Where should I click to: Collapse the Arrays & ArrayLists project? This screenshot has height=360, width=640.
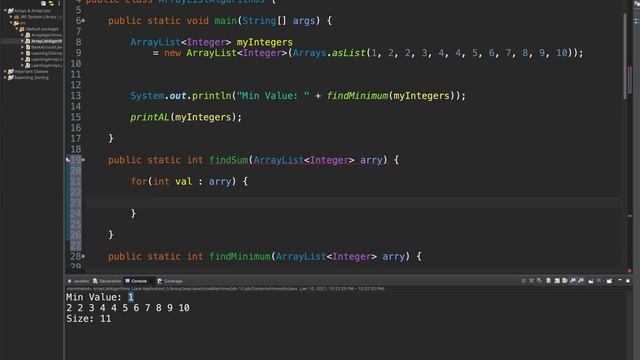(x=5, y=11)
